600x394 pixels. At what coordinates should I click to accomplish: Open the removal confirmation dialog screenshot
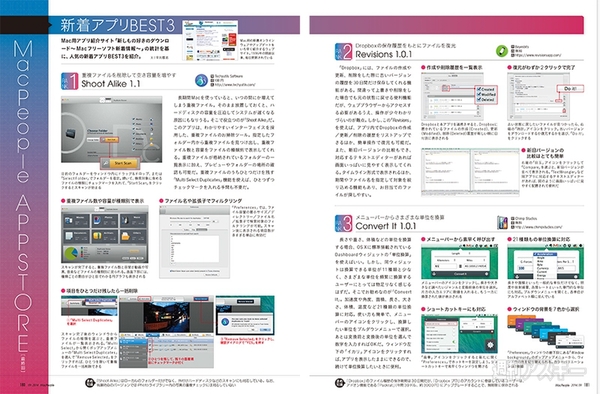coord(245,316)
